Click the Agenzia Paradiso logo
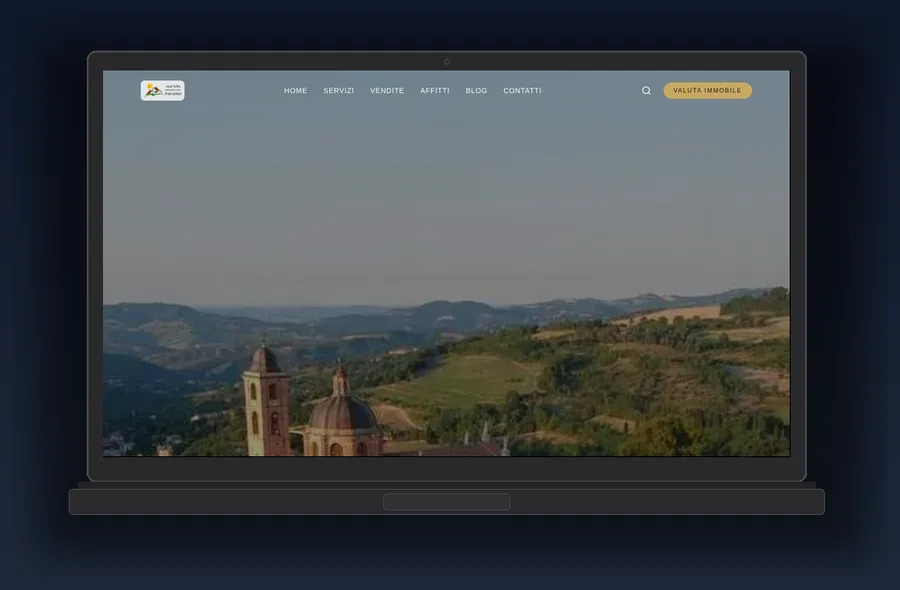This screenshot has height=590, width=900. coord(162,91)
